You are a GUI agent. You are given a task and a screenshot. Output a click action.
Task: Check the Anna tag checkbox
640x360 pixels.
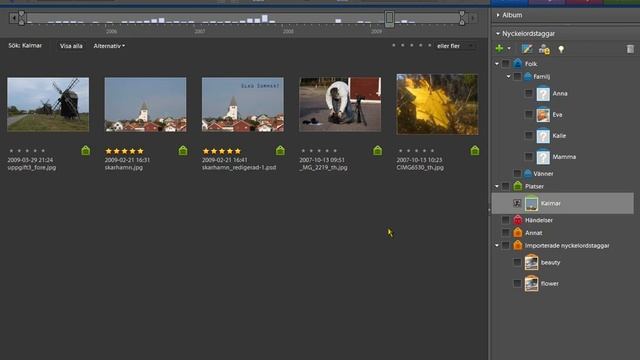coord(529,93)
